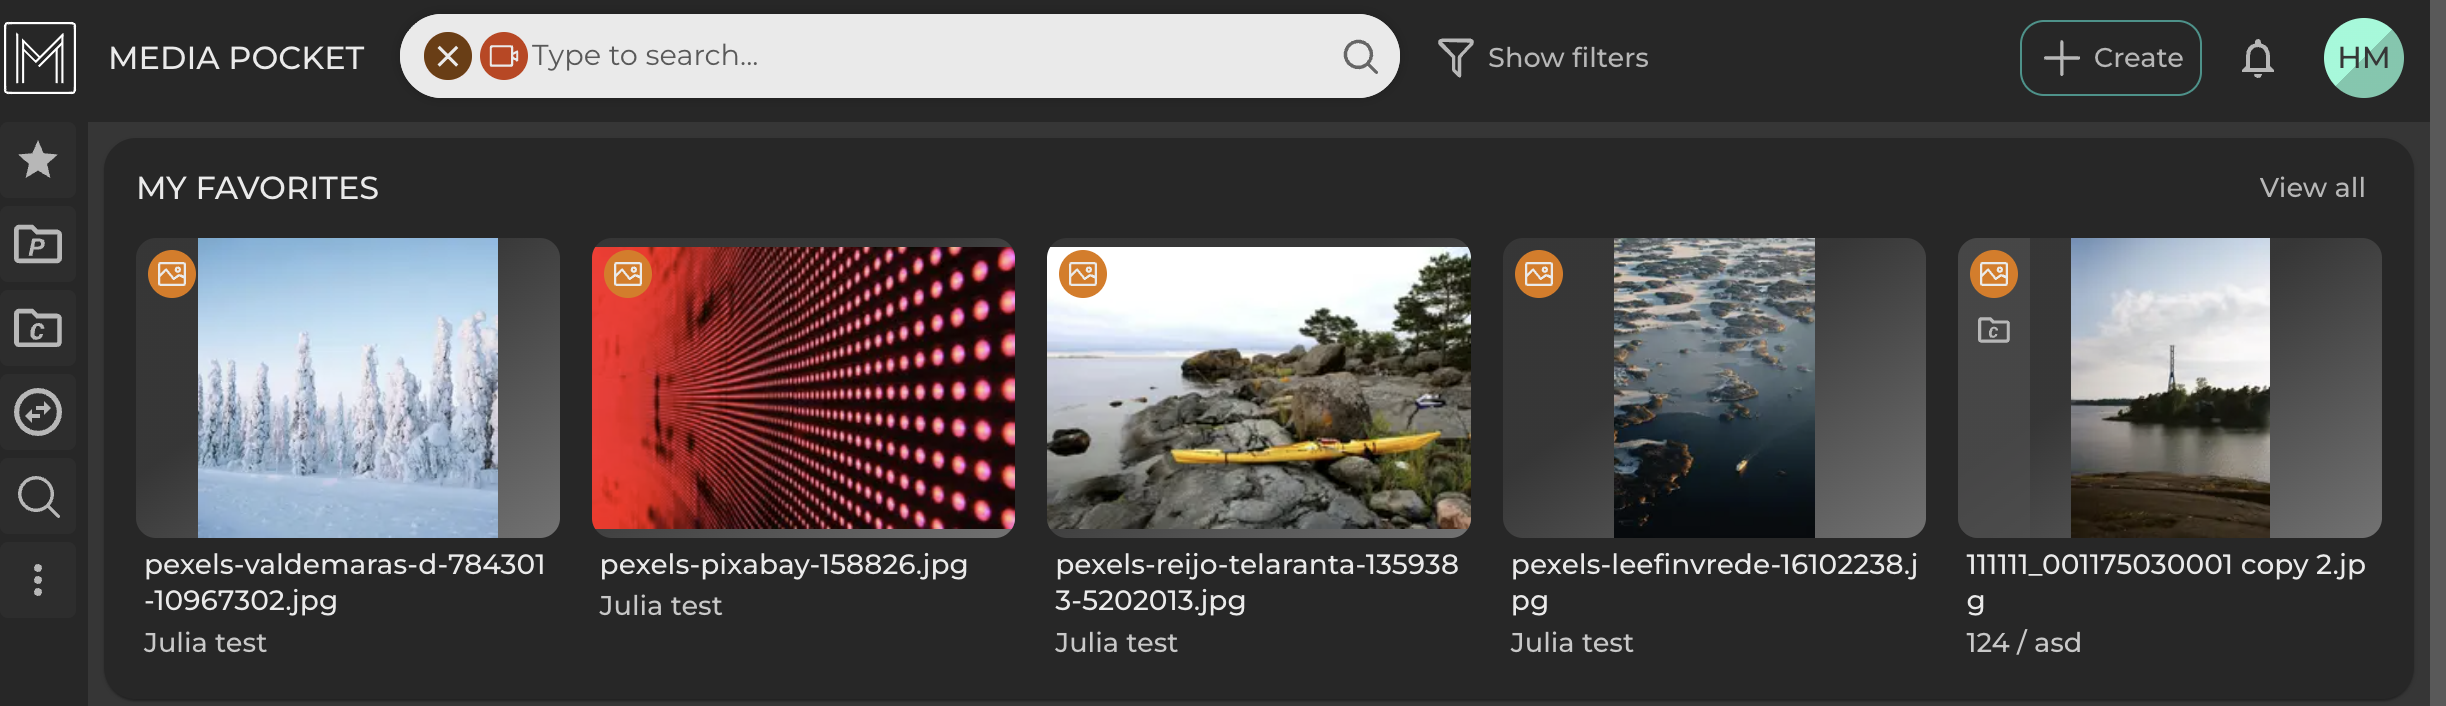2446x706 pixels.
Task: Click the Create button
Action: coord(2110,57)
